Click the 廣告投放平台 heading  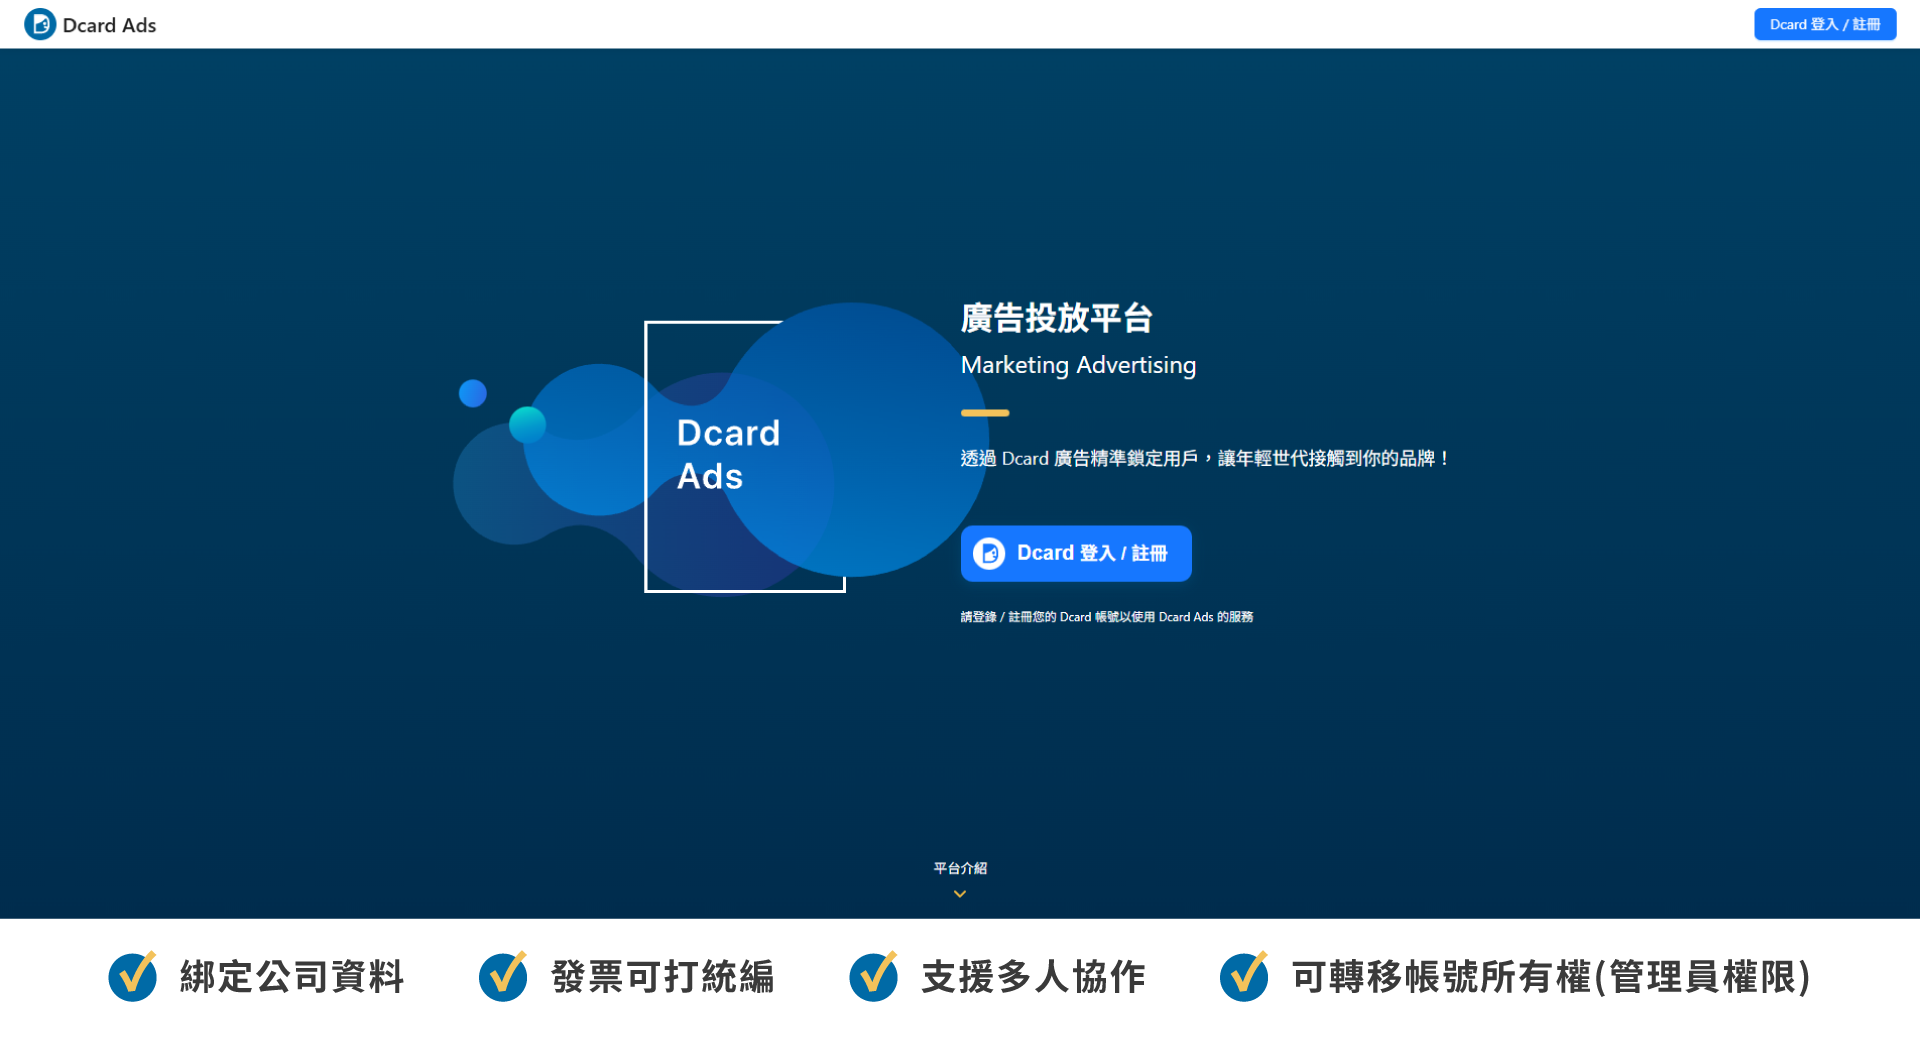pos(1057,319)
